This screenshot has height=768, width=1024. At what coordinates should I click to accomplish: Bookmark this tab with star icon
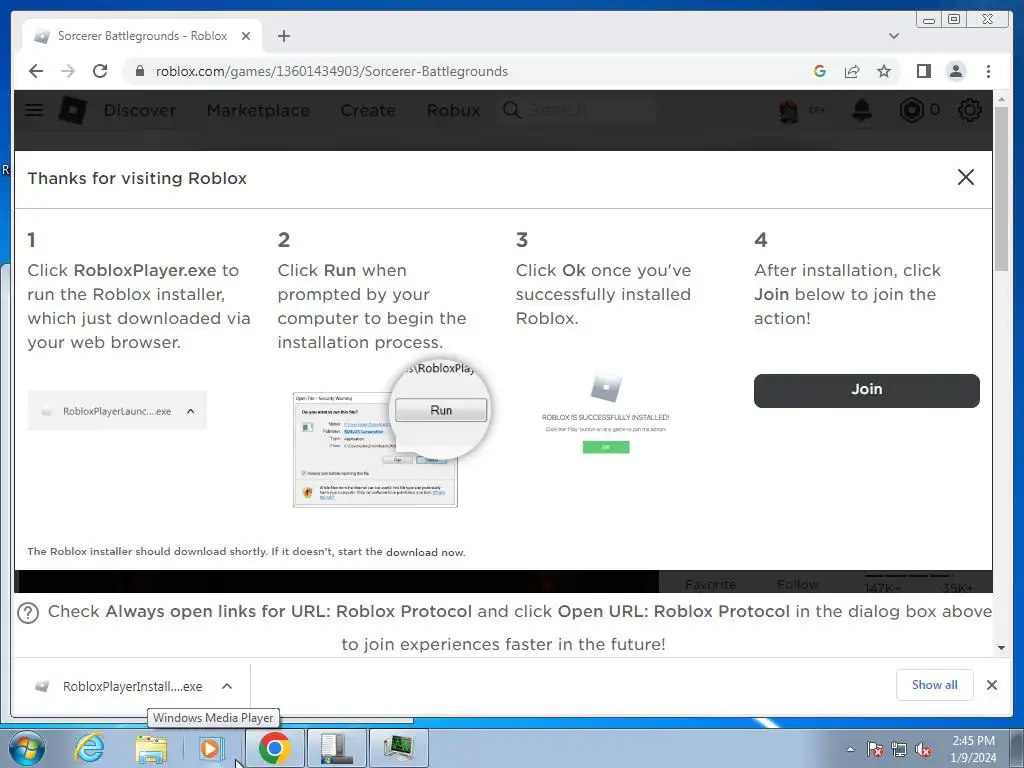pyautogui.click(x=884, y=71)
